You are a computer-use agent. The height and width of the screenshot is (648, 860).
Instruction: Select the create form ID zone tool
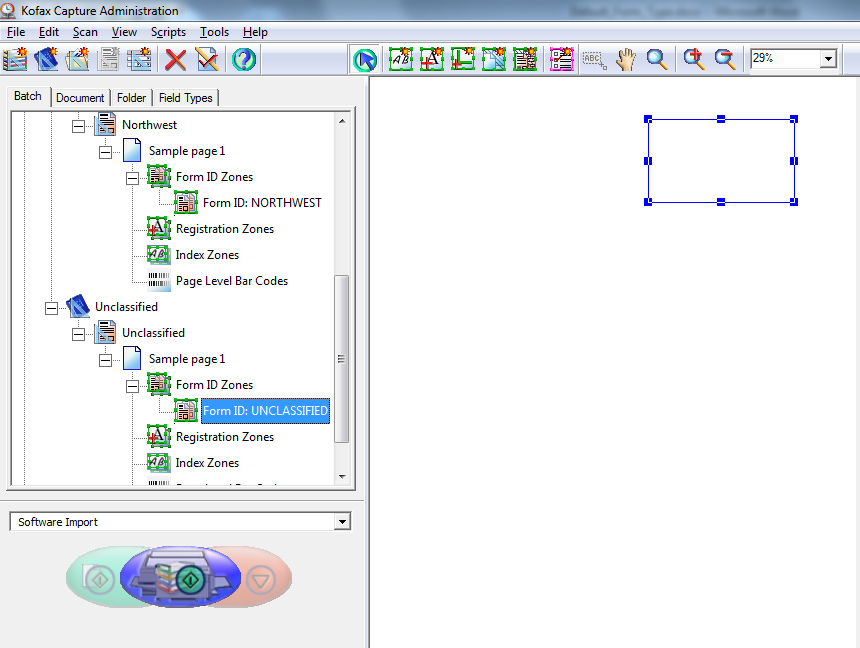pyautogui.click(x=525, y=59)
